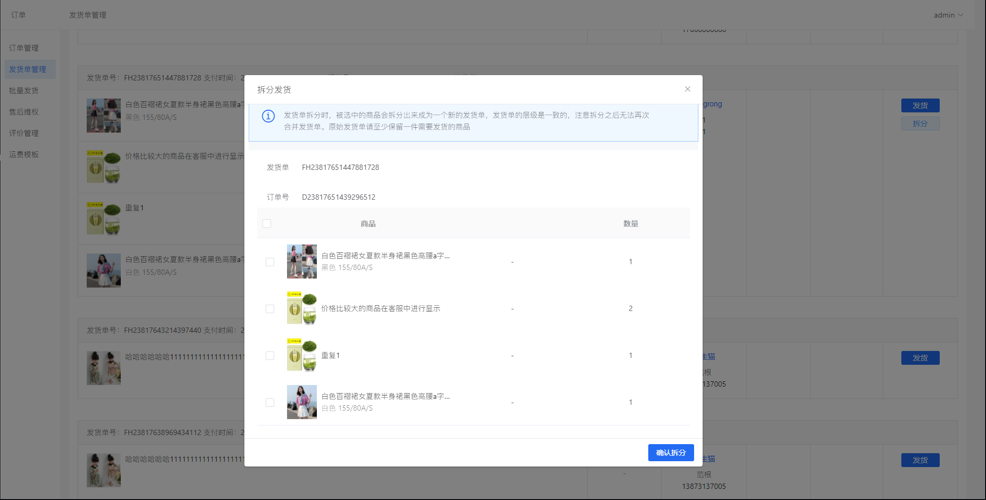The height and width of the screenshot is (500, 986).
Task: Go to 批量发货 in the sidebar
Action: click(x=24, y=91)
